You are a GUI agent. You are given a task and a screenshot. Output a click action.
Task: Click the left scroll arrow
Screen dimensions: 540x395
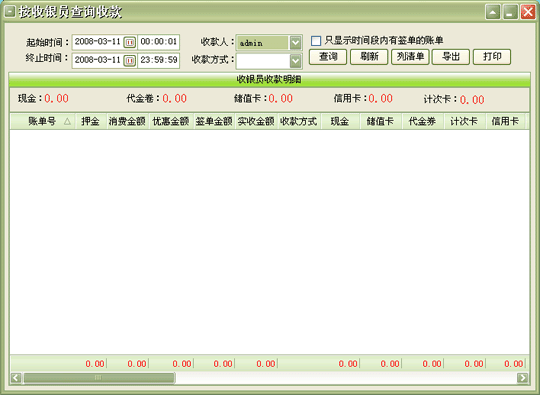click(x=15, y=378)
